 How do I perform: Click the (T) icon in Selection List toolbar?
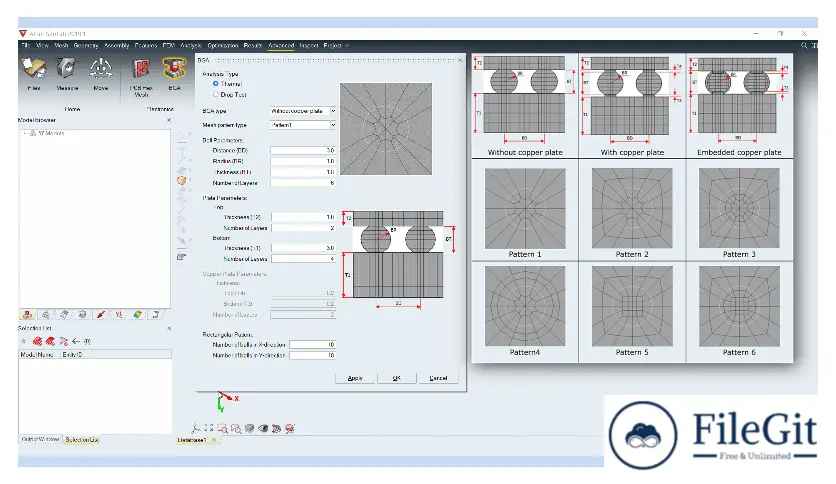[87, 341]
